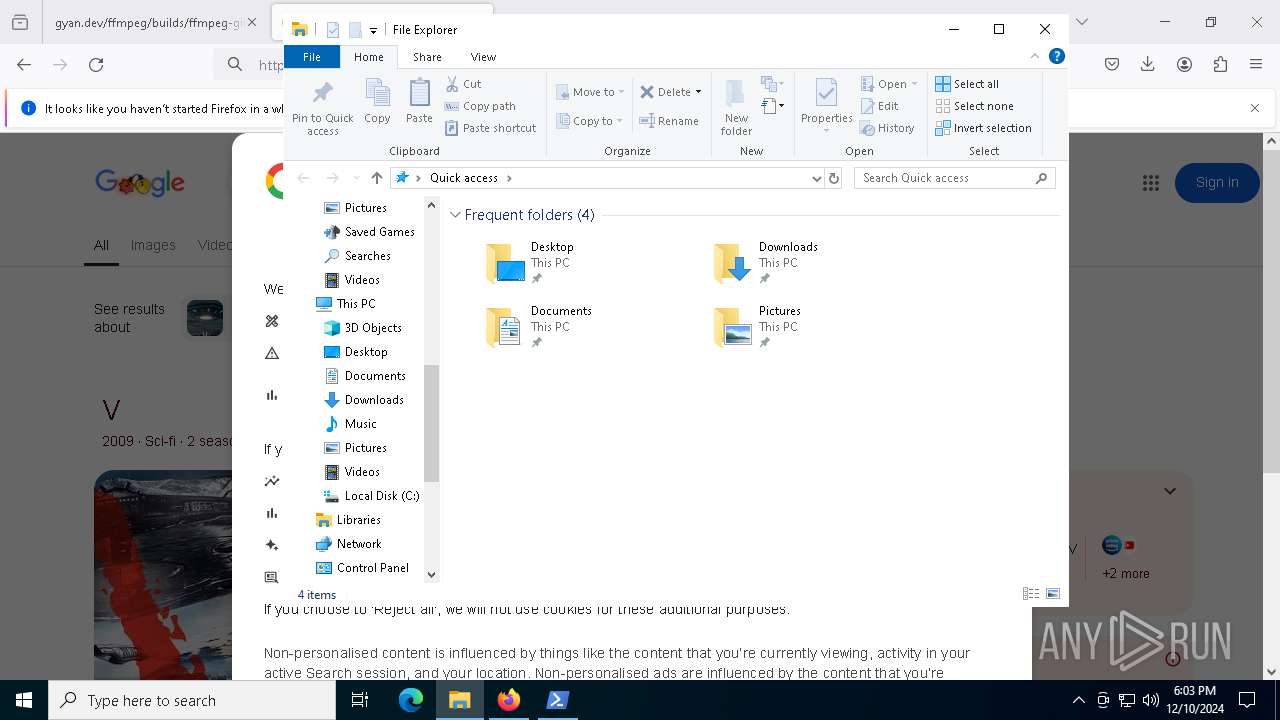Create a New folder from ribbon
1280x720 pixels.
736,107
